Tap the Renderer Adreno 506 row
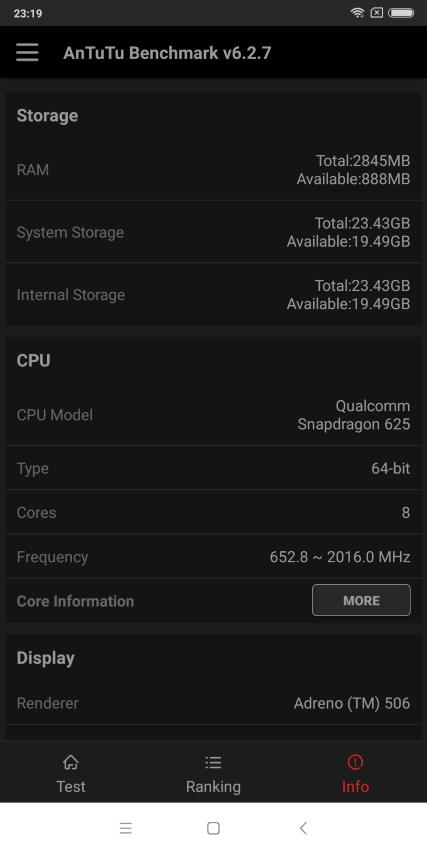 214,703
